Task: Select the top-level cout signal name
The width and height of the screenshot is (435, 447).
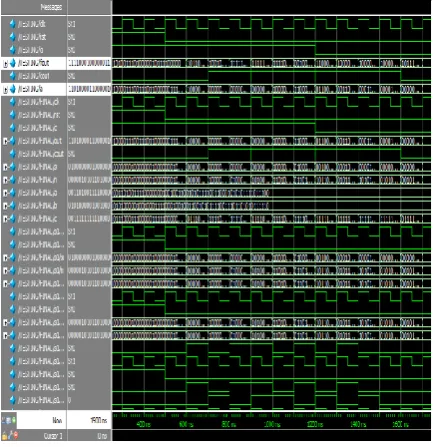Action: [33, 76]
